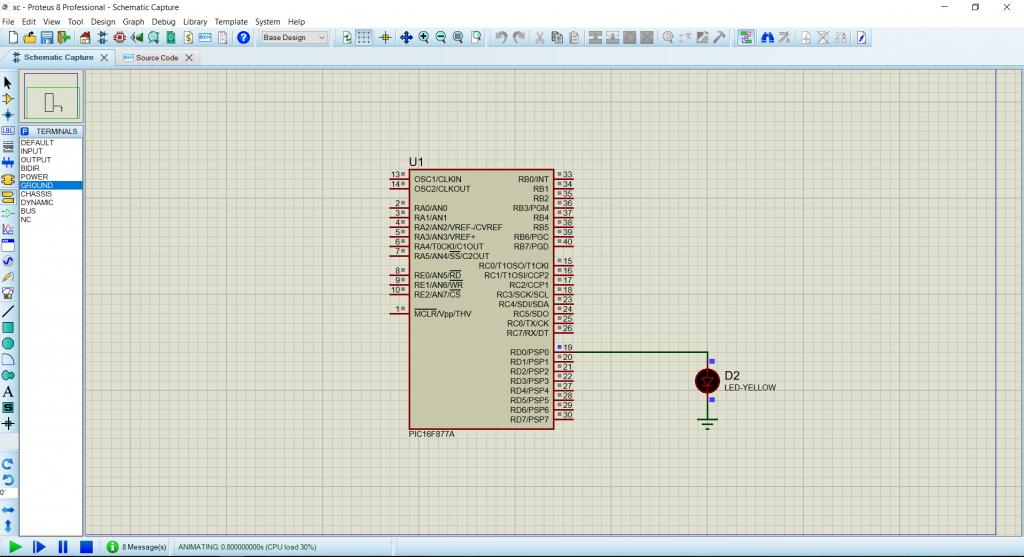
Task: Select the 2D Graphics Text tool
Action: (8, 392)
